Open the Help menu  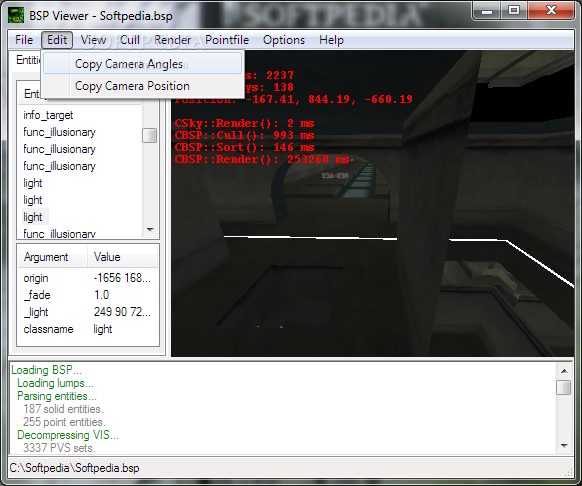(x=331, y=40)
